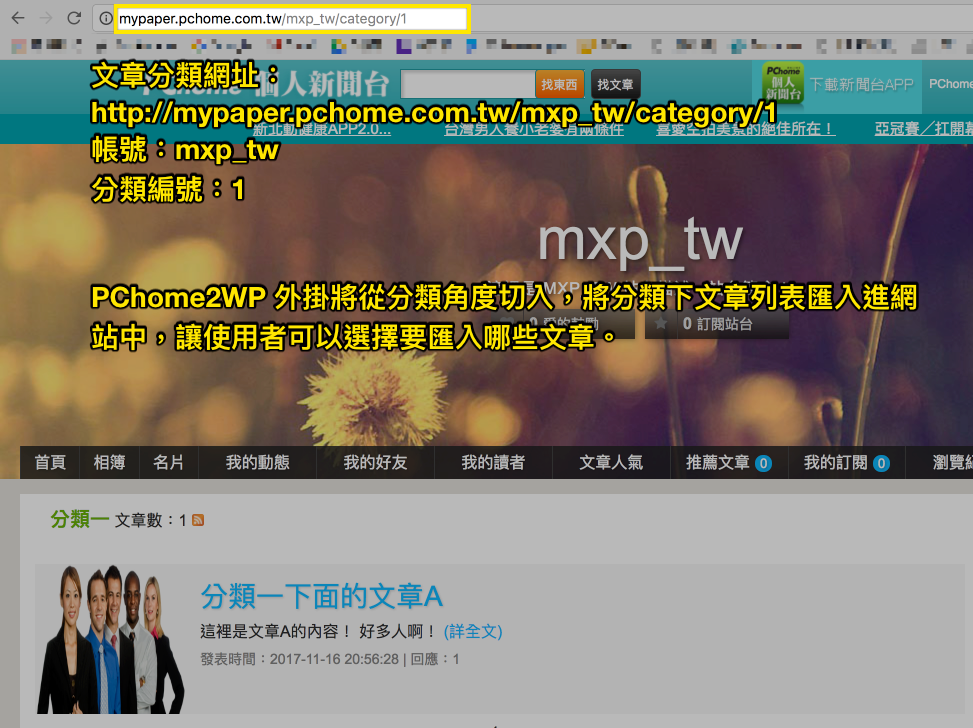Open the 文章人氣 tab
Image resolution: width=973 pixels, height=728 pixels.
coord(611,462)
